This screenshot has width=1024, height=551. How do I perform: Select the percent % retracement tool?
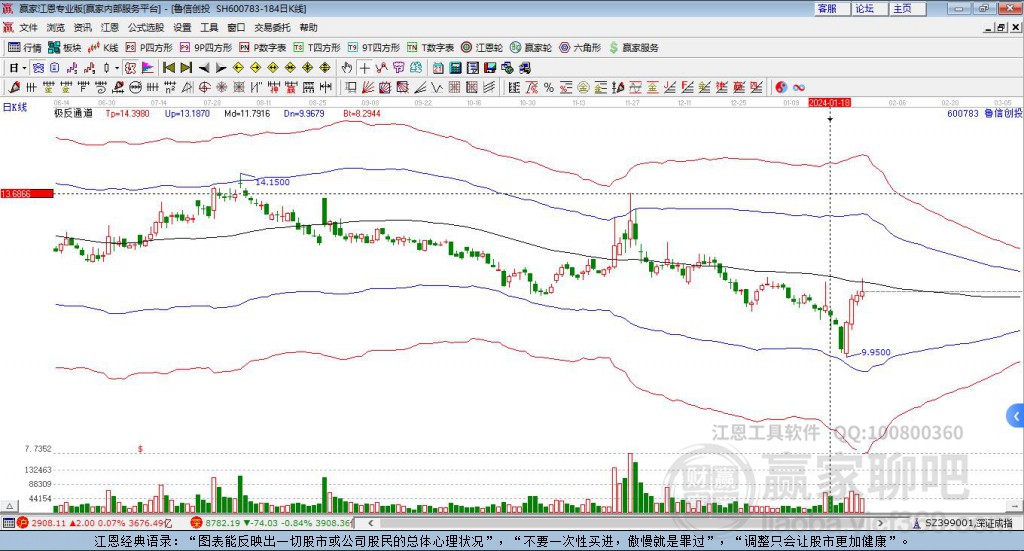pos(549,87)
